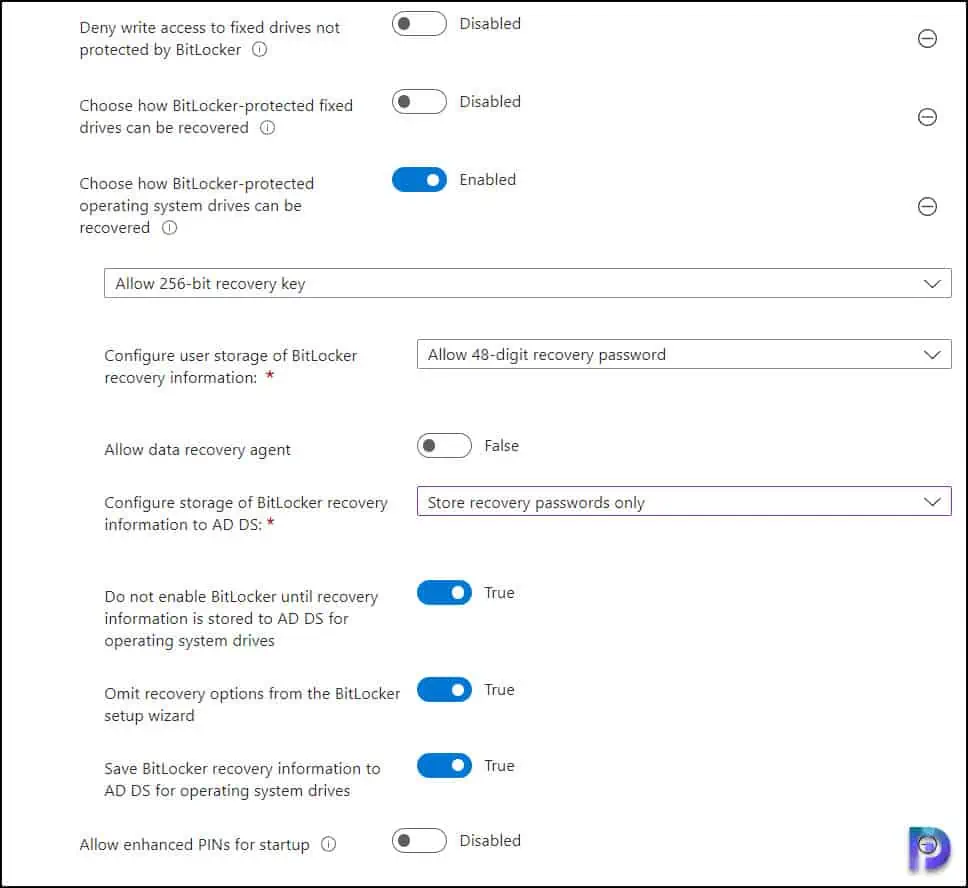This screenshot has width=968, height=888.
Task: Disable the operating system drives recovery toggle
Action: [x=419, y=180]
